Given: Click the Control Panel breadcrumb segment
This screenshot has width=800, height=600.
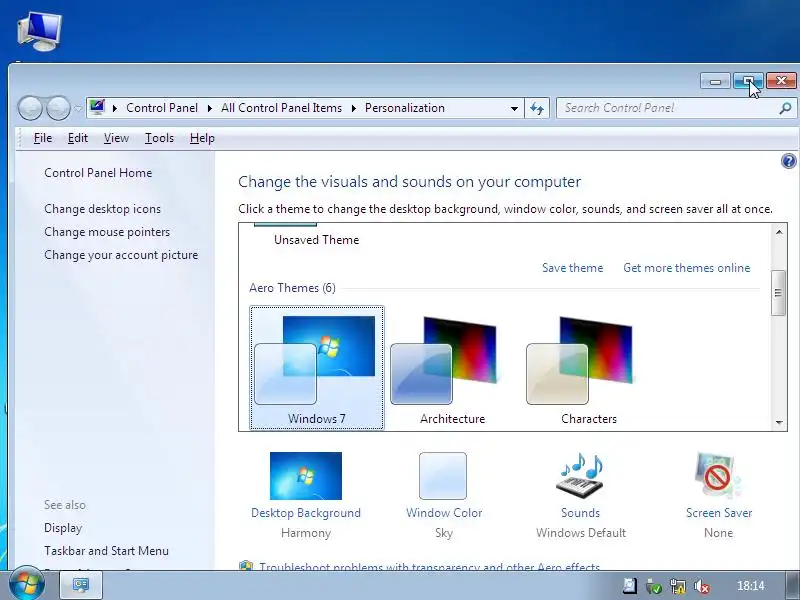Looking at the screenshot, I should coord(162,108).
